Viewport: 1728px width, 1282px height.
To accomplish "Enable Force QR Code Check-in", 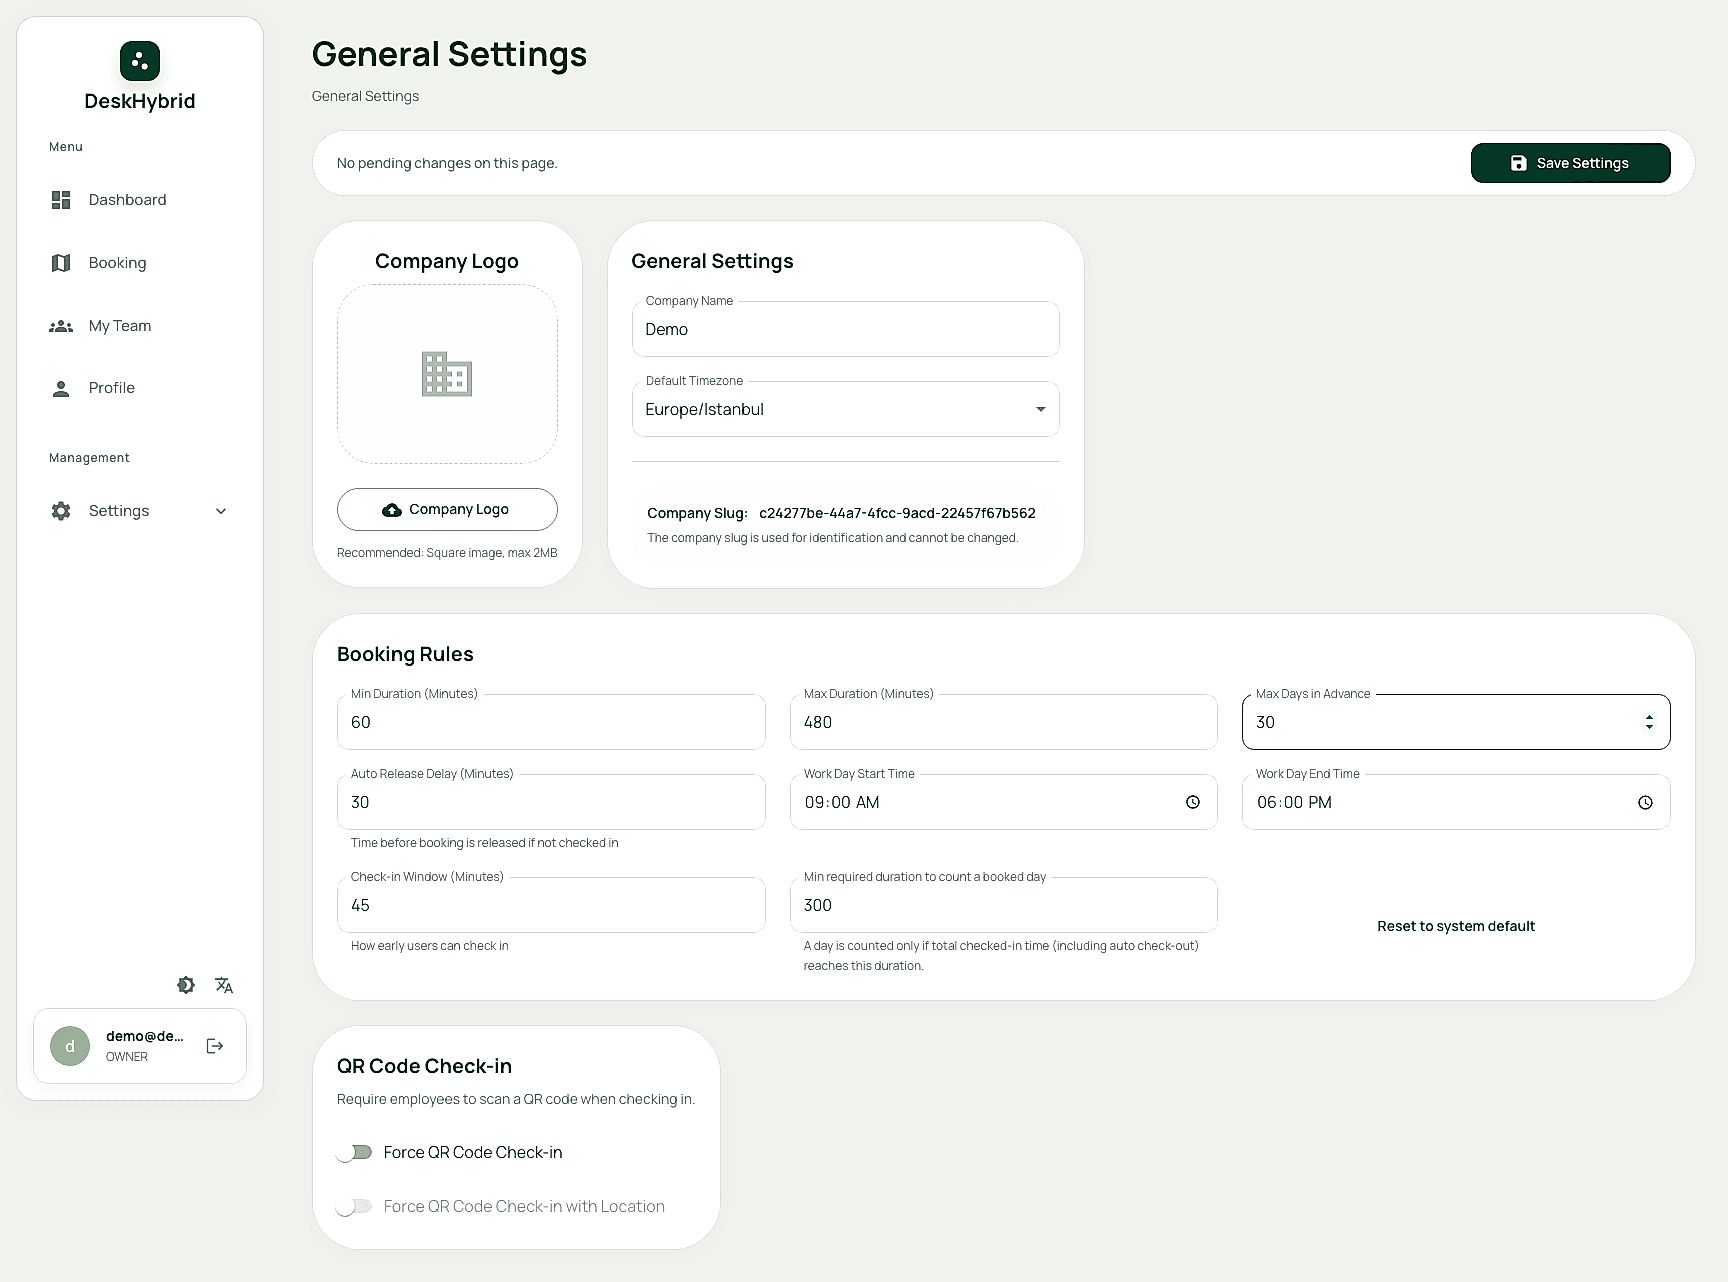I will point(355,1152).
